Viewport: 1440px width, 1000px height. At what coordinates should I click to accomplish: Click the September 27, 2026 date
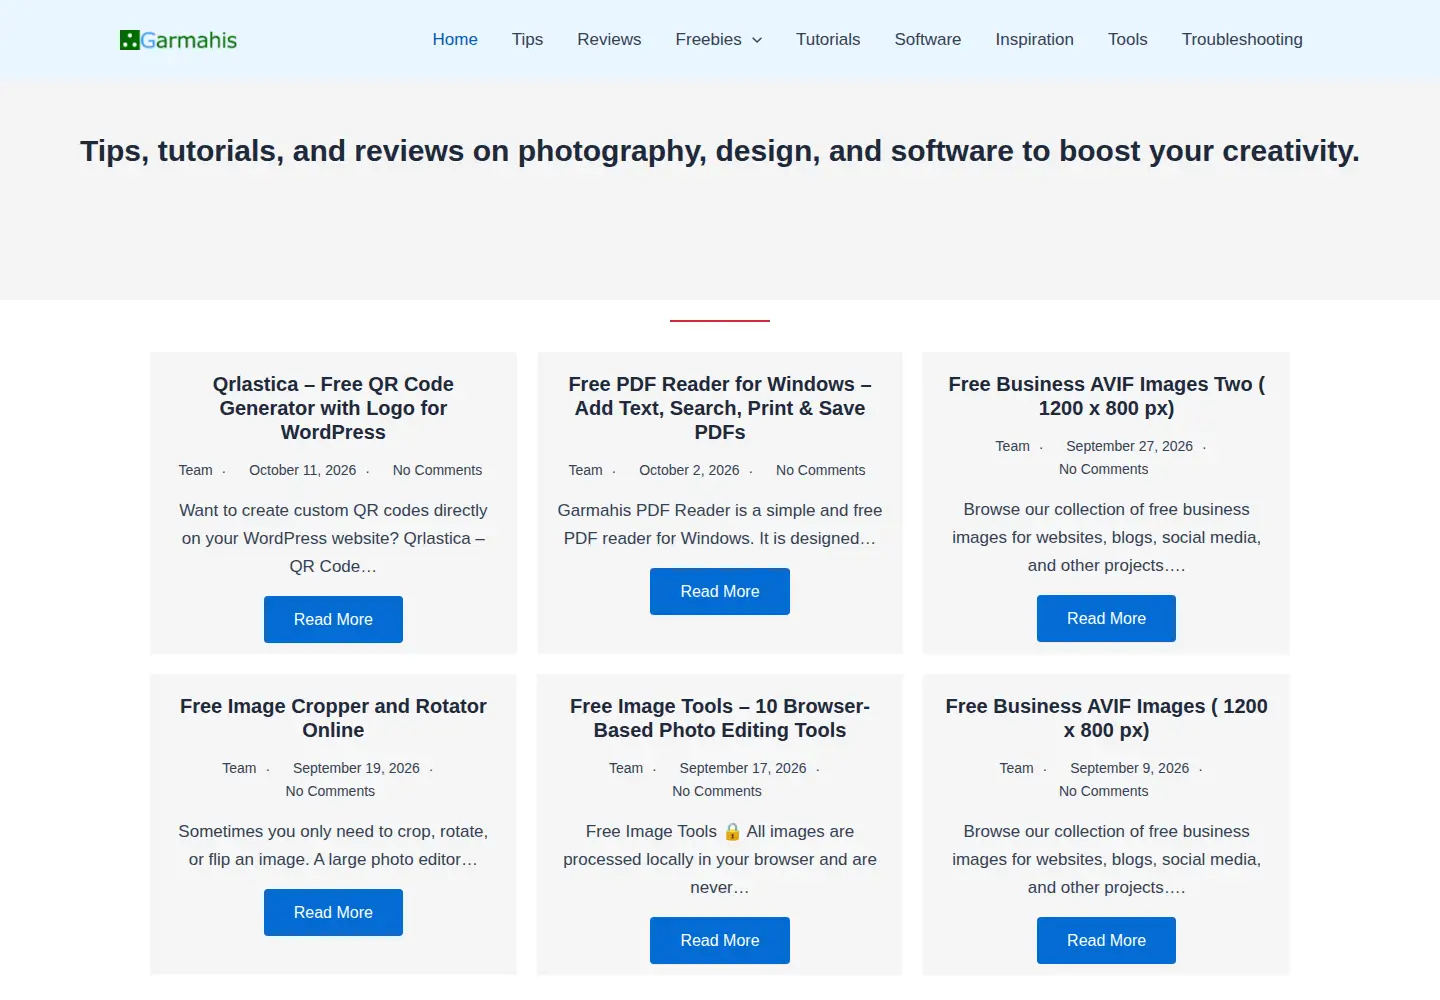tap(1129, 446)
